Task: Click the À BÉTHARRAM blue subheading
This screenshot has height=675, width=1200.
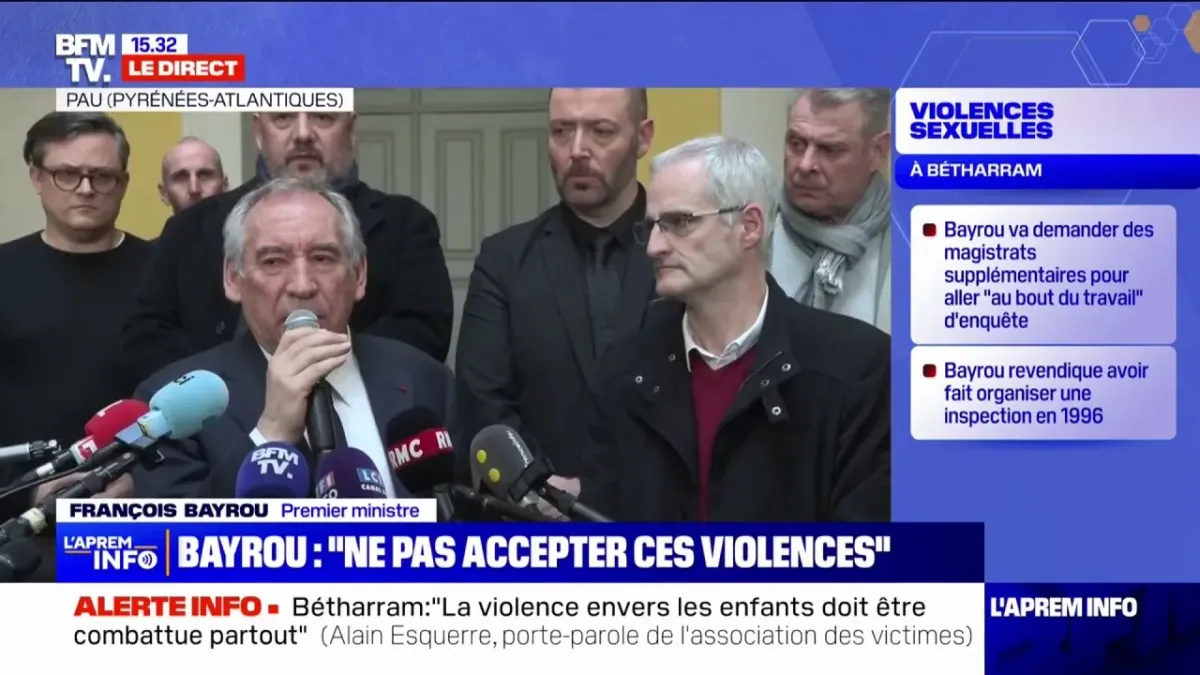Action: coord(975,171)
